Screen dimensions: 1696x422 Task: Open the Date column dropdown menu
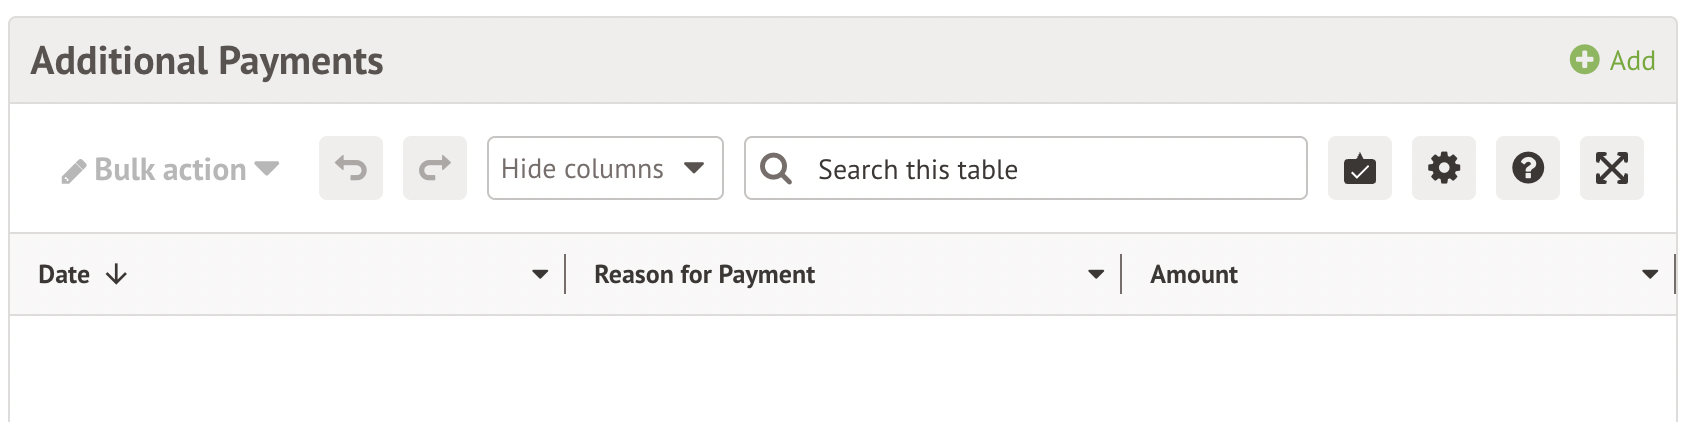coord(540,274)
